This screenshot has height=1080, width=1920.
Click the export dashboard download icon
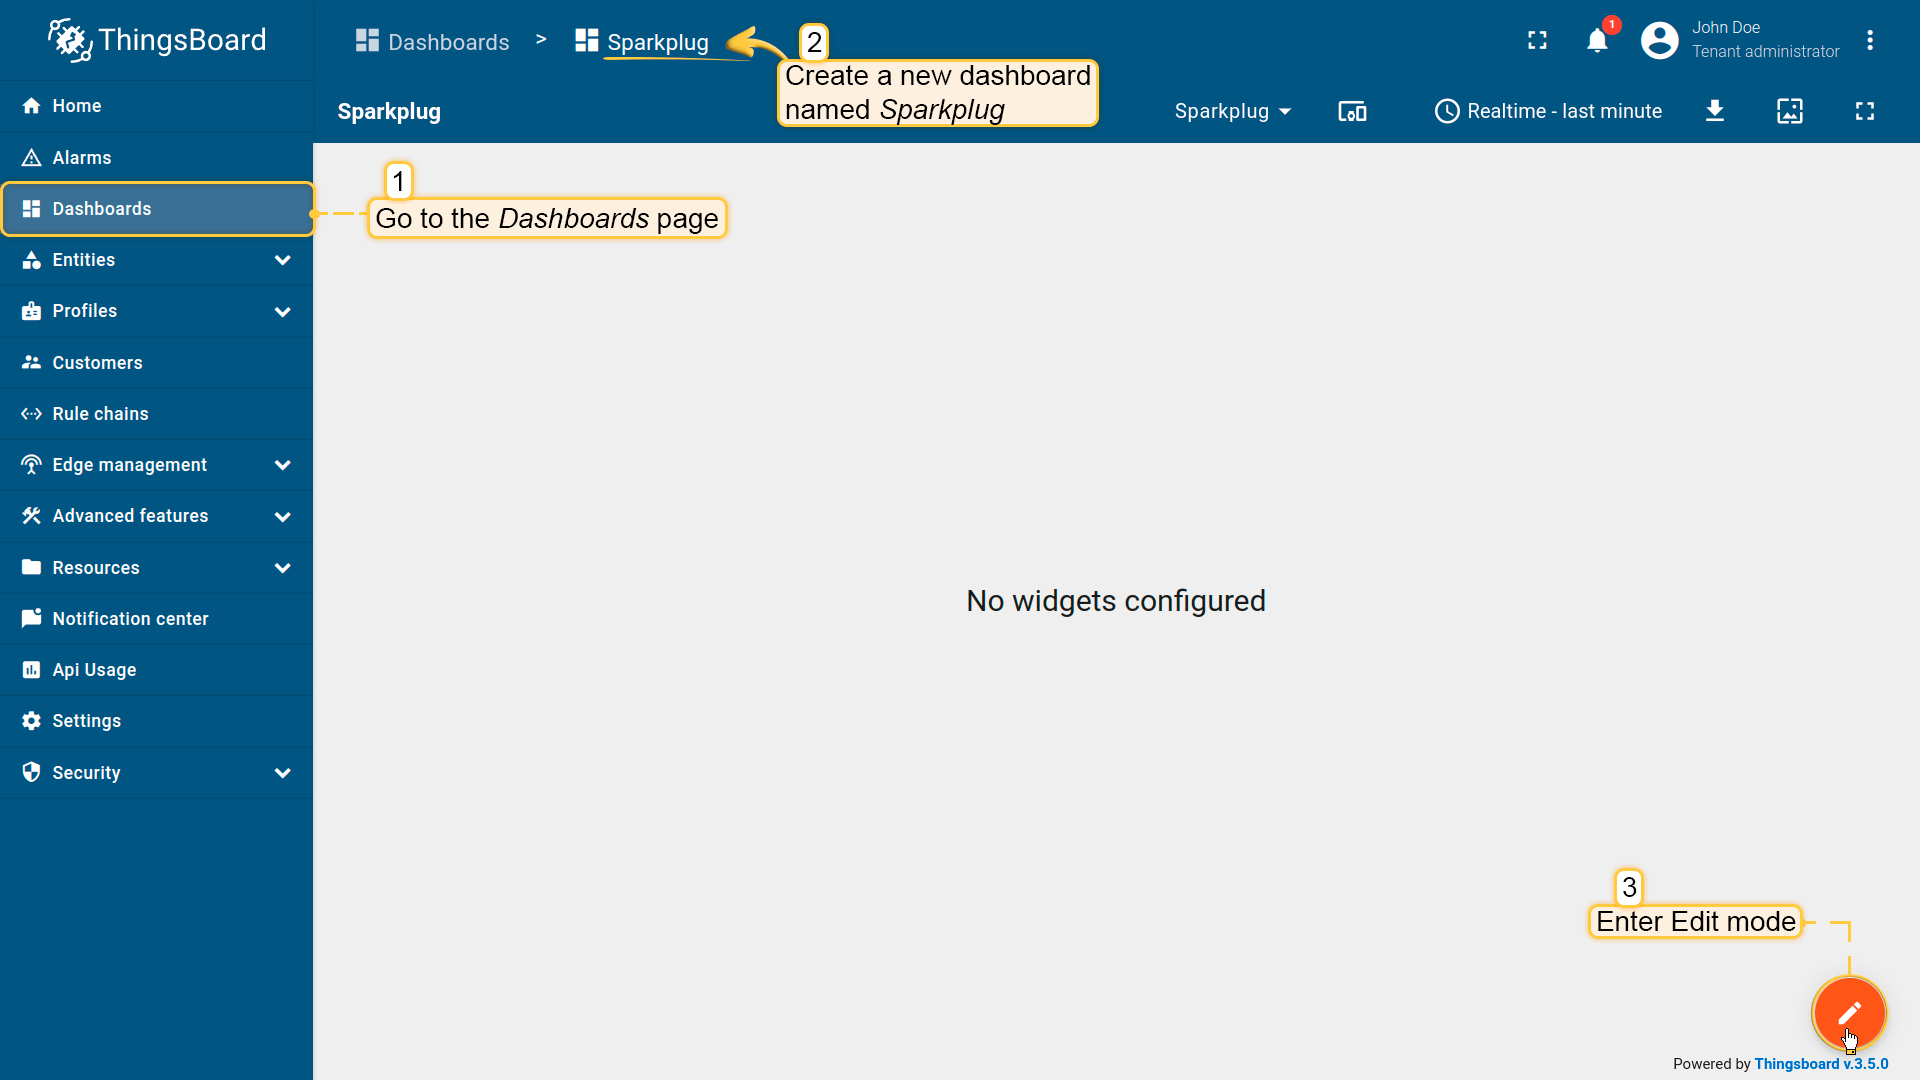1714,111
